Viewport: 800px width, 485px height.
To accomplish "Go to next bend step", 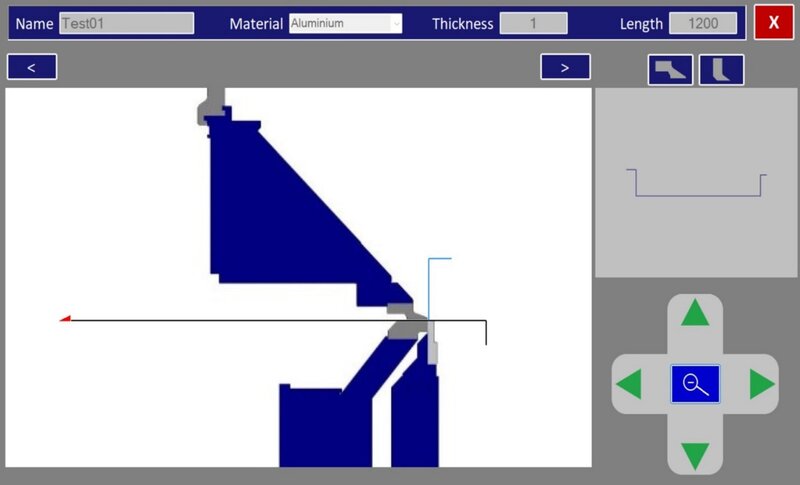I will point(565,67).
